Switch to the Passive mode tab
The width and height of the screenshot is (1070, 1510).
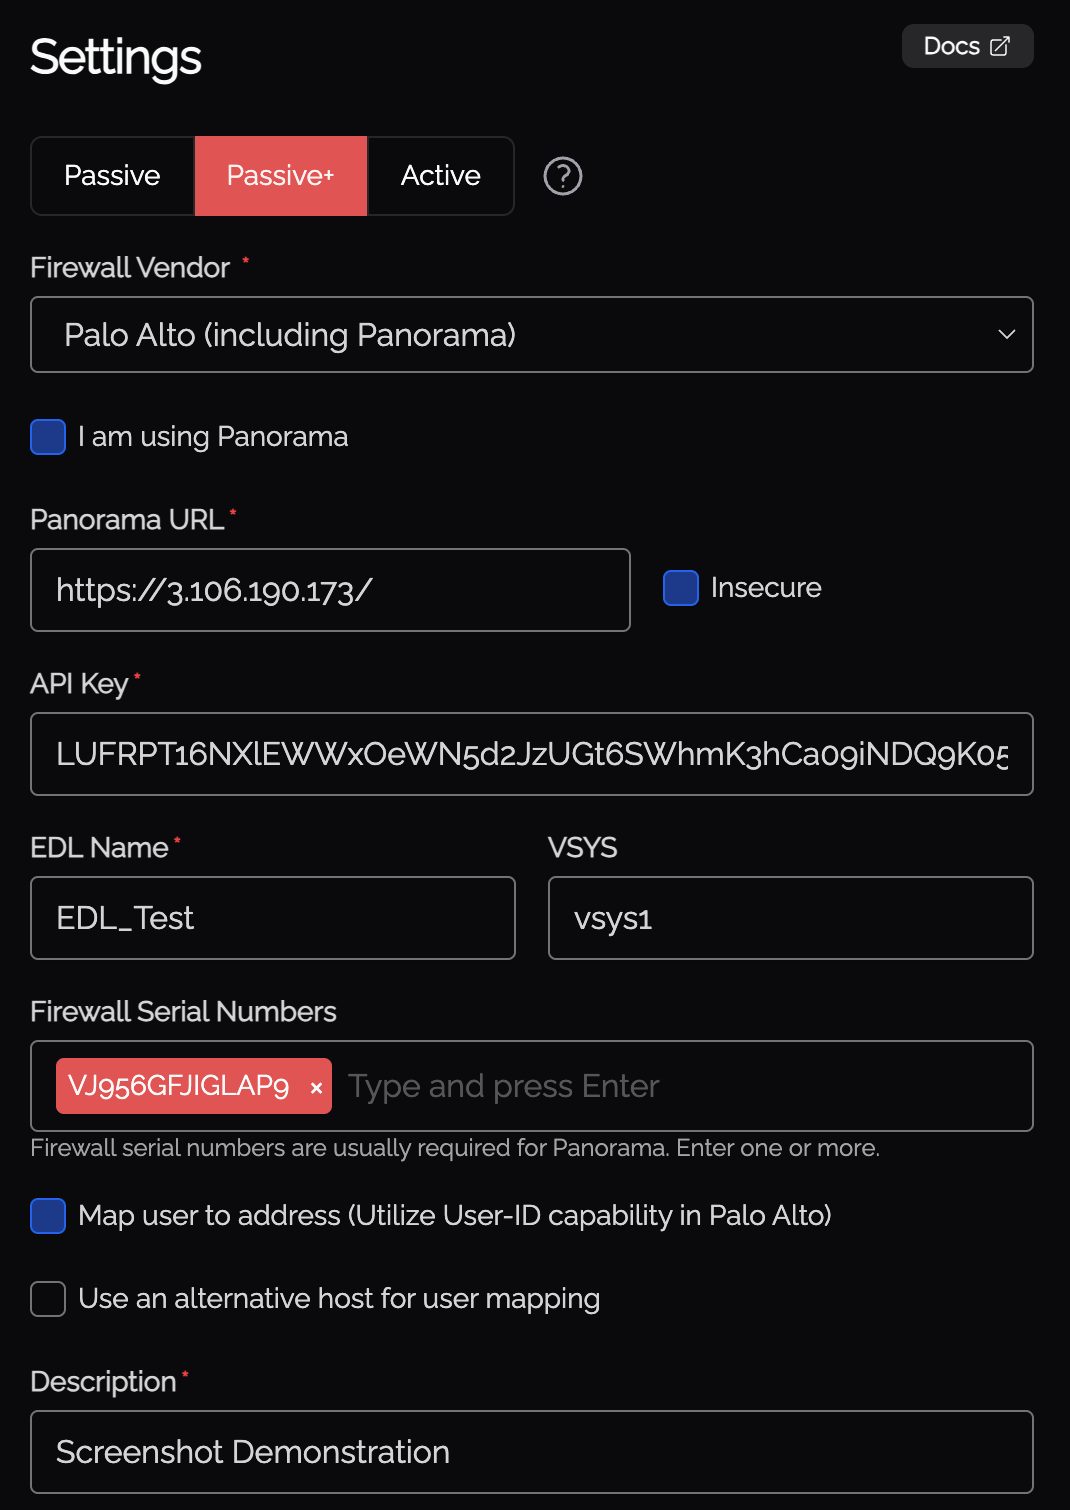point(112,175)
